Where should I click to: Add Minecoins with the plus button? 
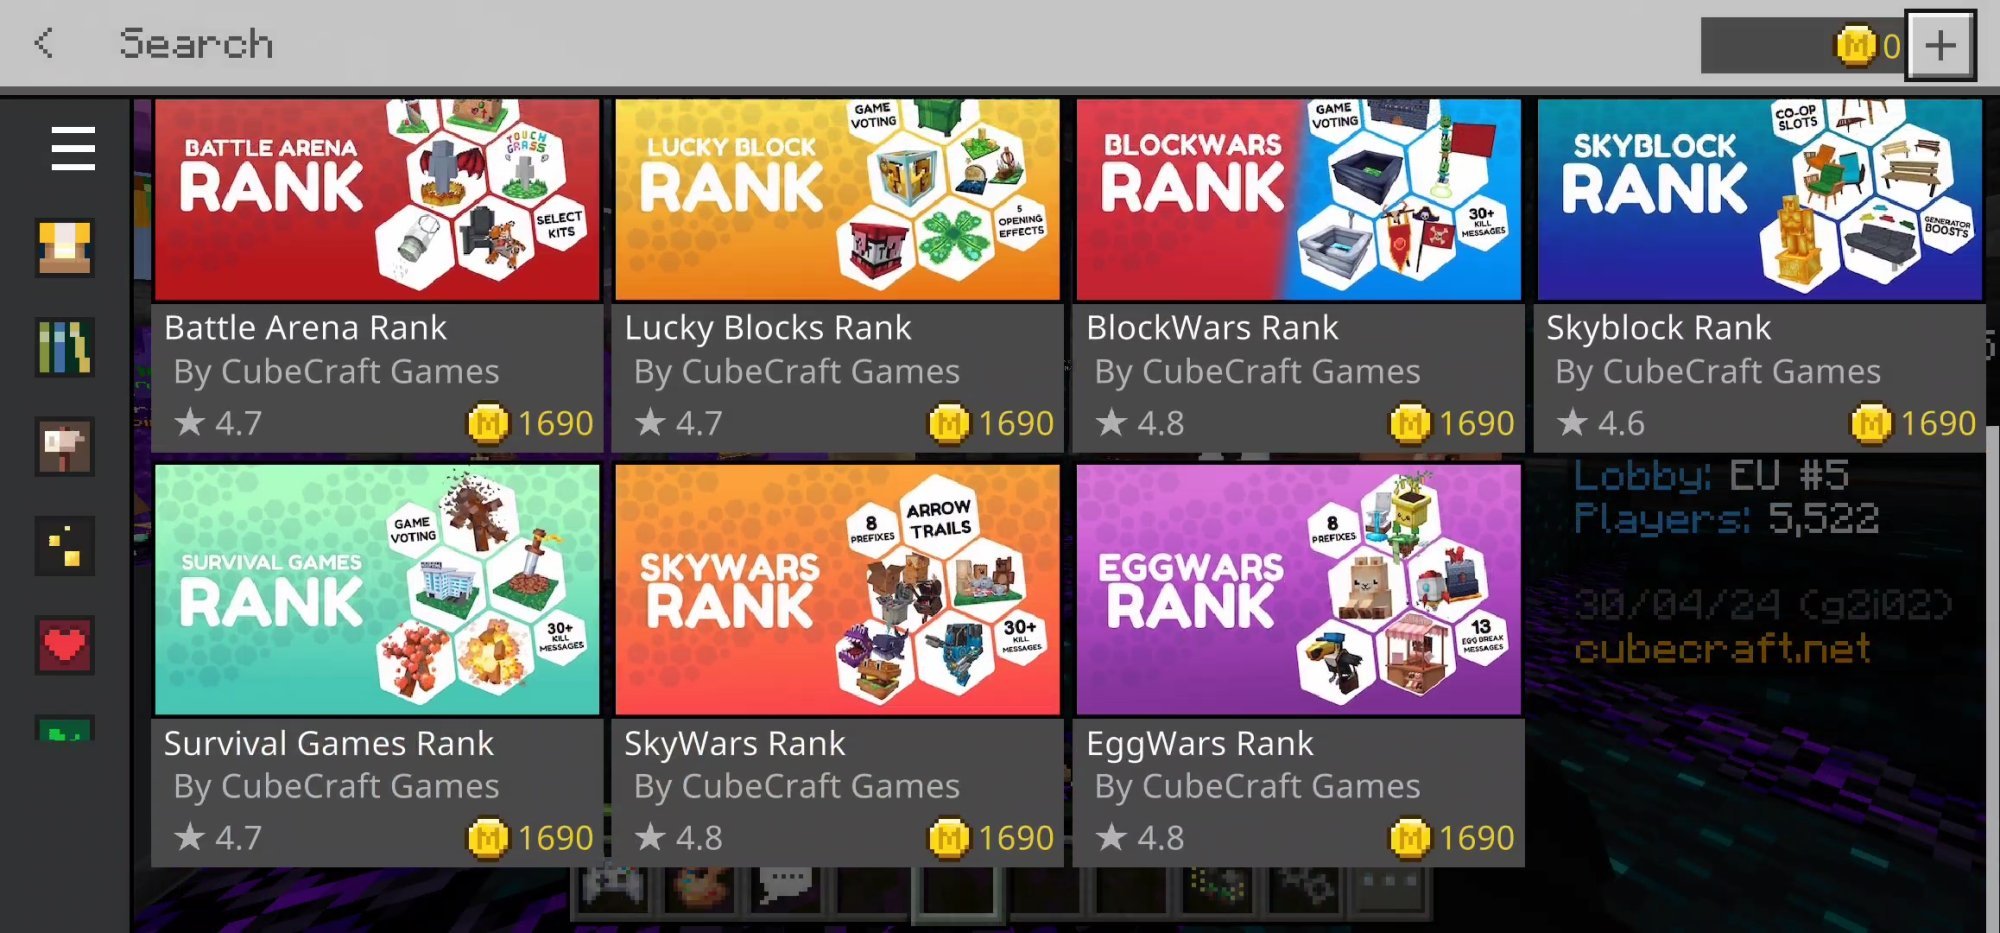click(x=1940, y=45)
